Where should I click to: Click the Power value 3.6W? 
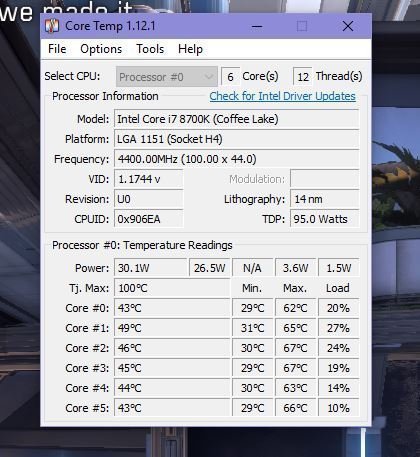(x=295, y=268)
